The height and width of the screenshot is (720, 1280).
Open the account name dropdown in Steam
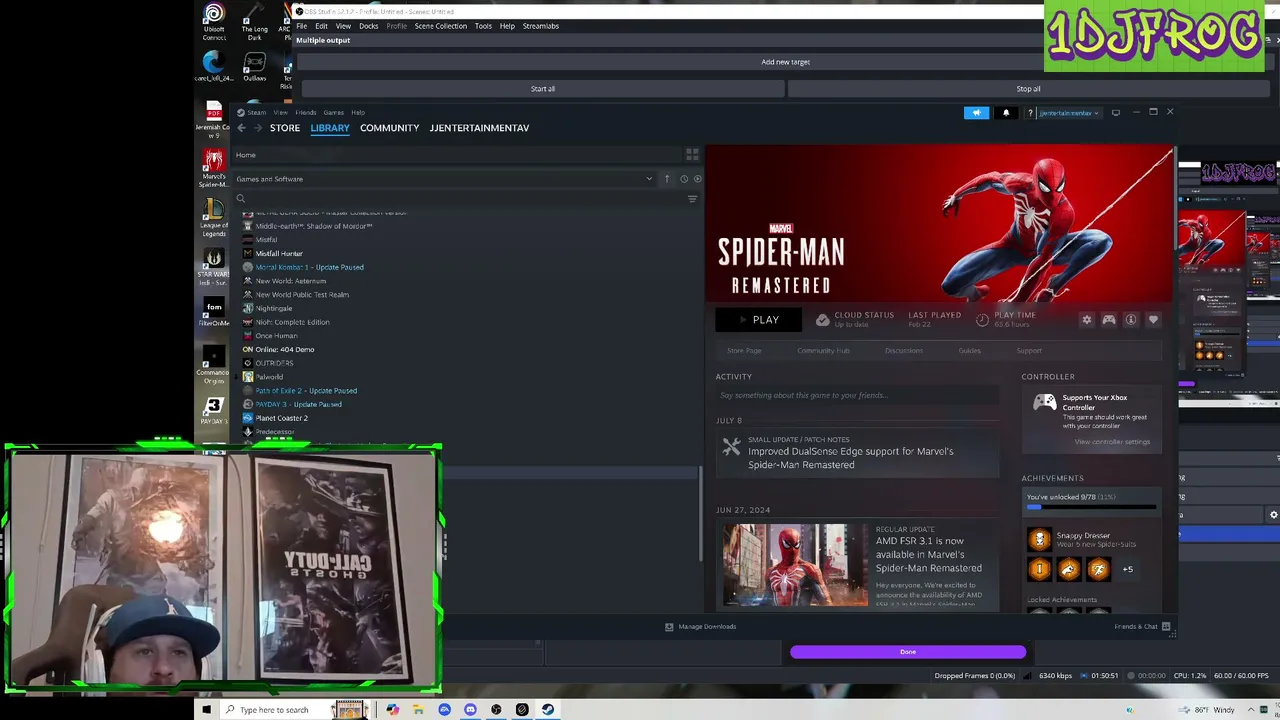pos(1069,113)
